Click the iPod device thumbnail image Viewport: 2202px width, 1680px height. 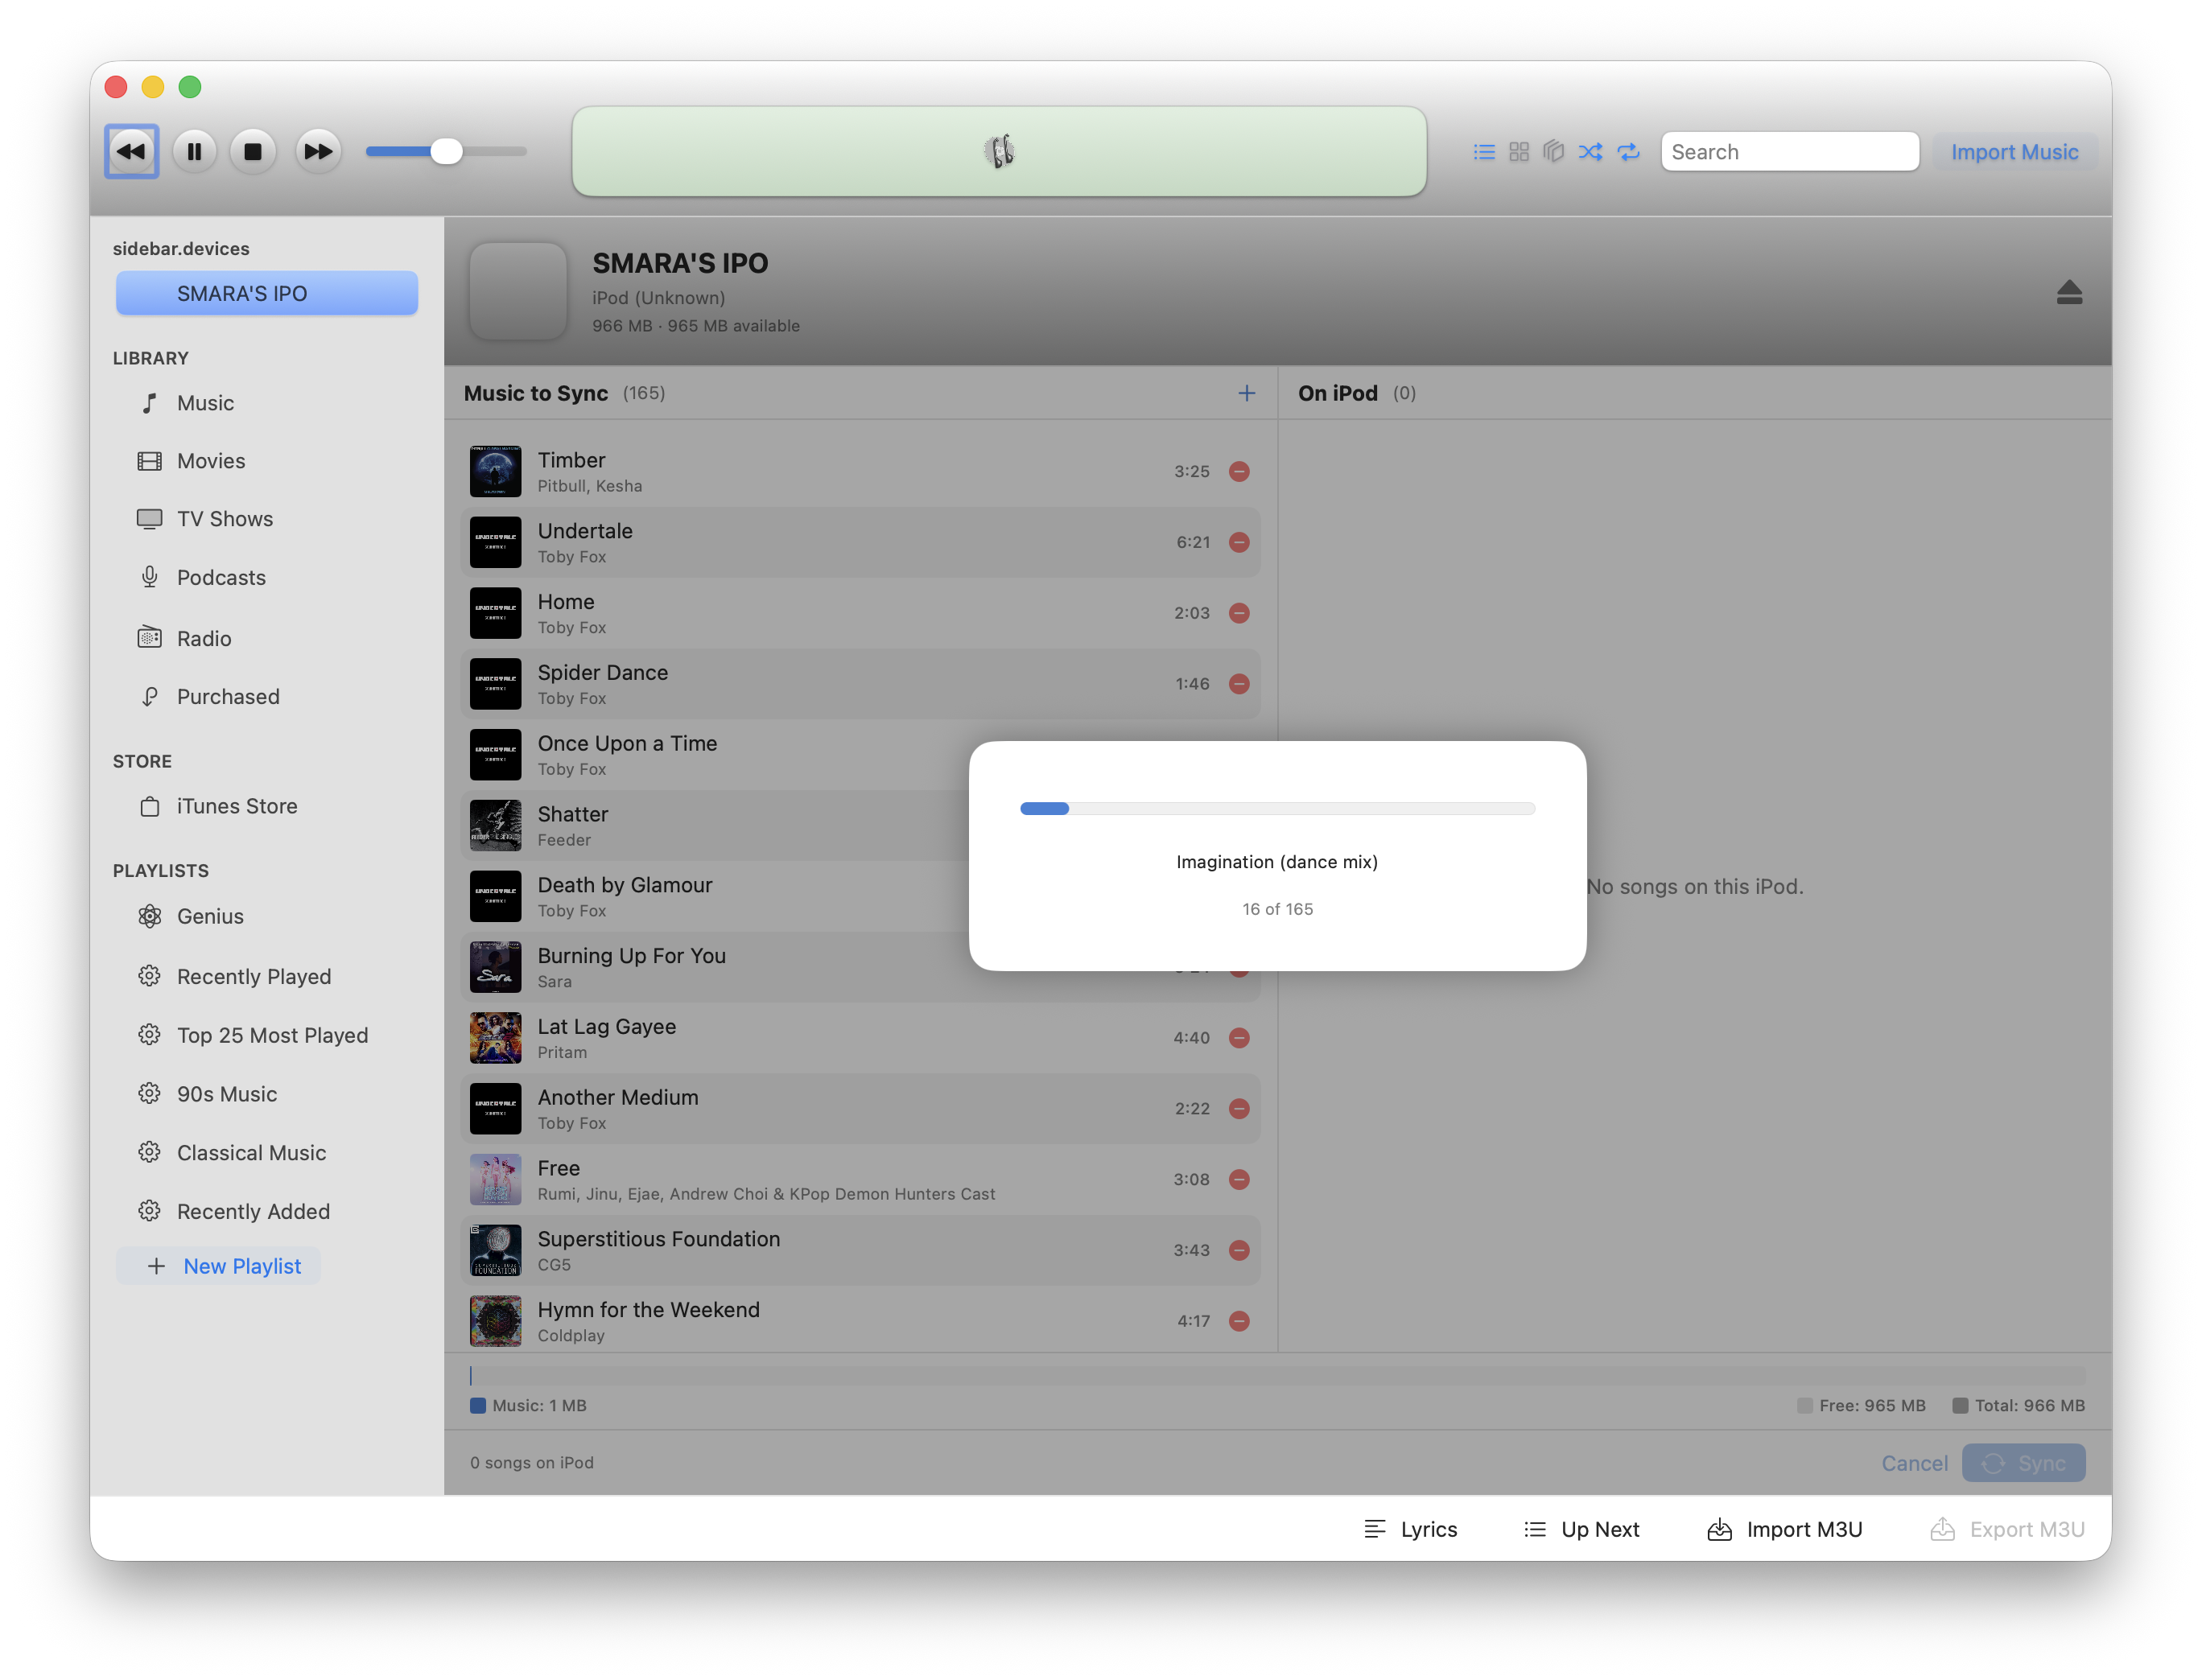(x=518, y=291)
